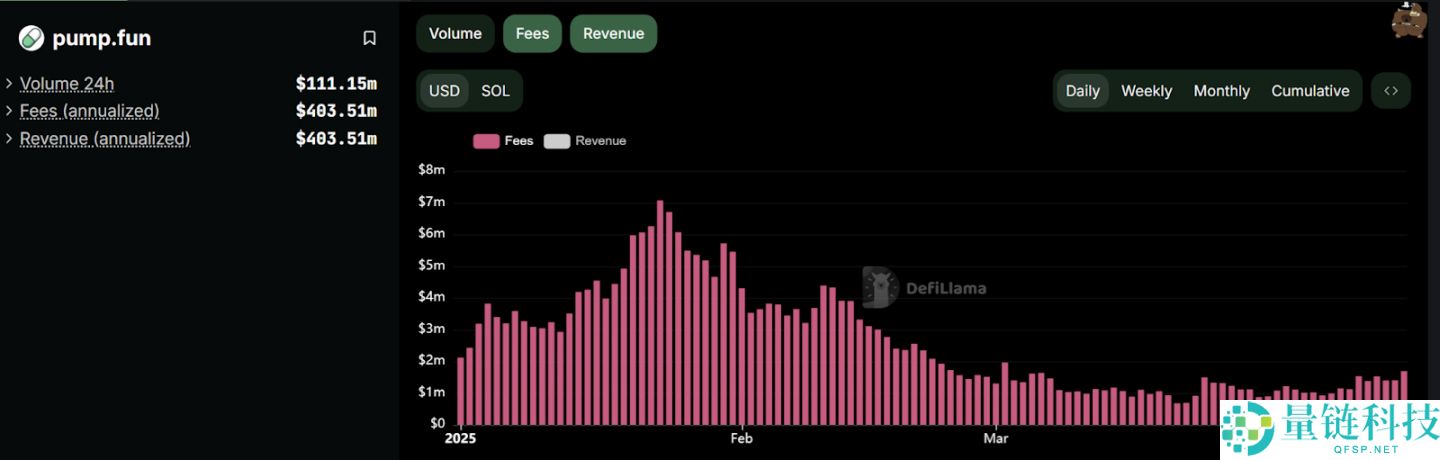
Task: Open embed code with the <> icon
Action: (x=1390, y=91)
